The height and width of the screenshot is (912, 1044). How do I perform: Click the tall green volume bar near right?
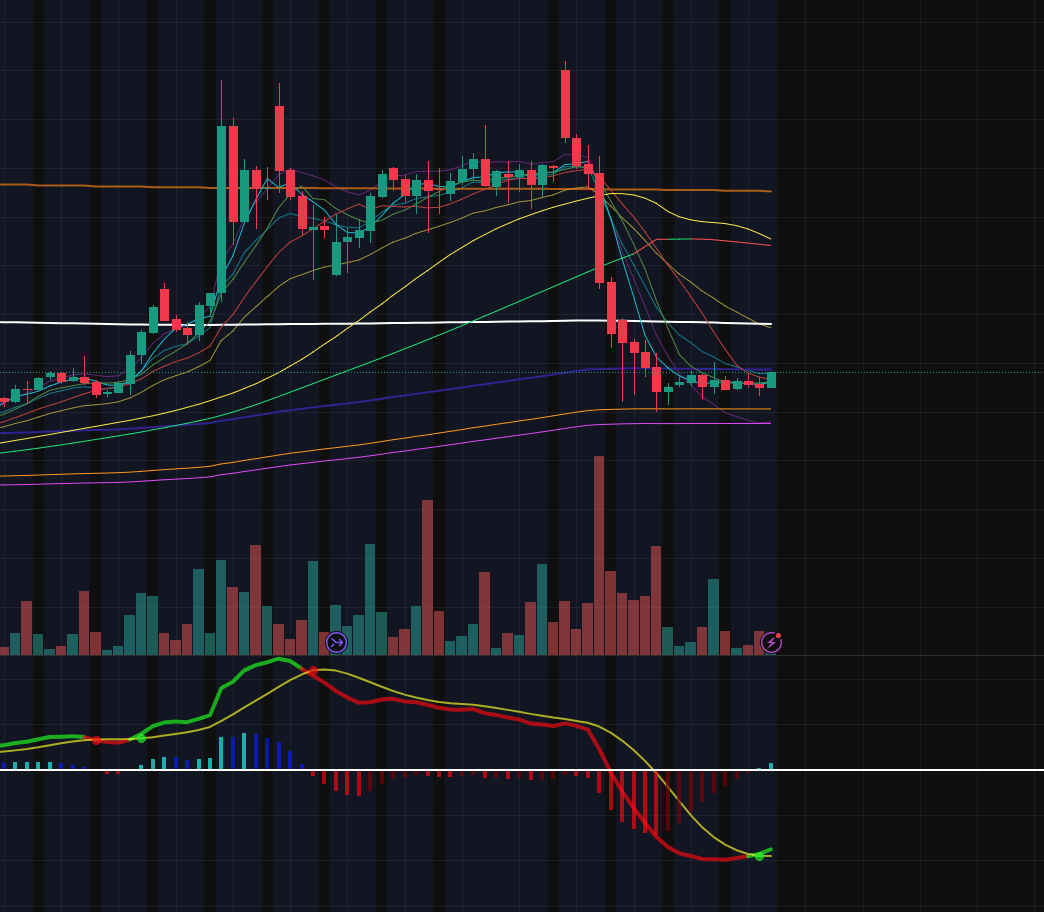click(713, 617)
